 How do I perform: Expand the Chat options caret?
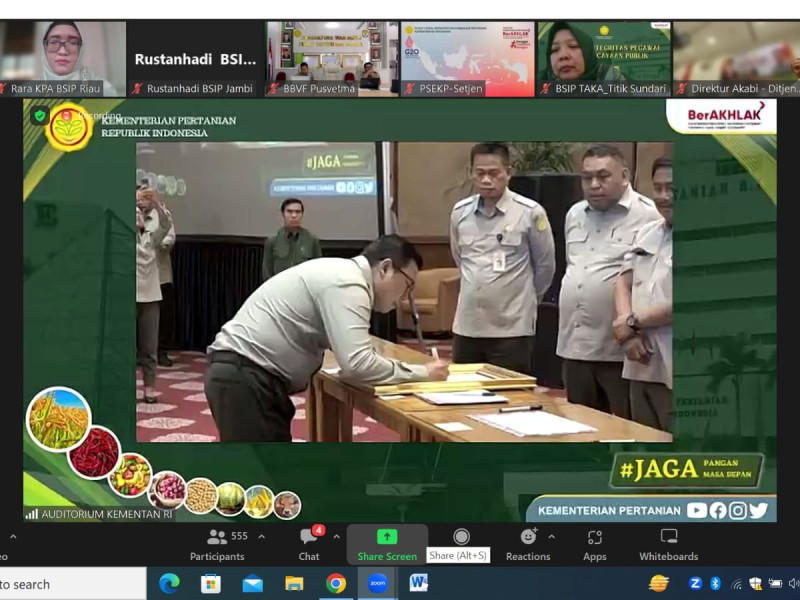pyautogui.click(x=336, y=536)
